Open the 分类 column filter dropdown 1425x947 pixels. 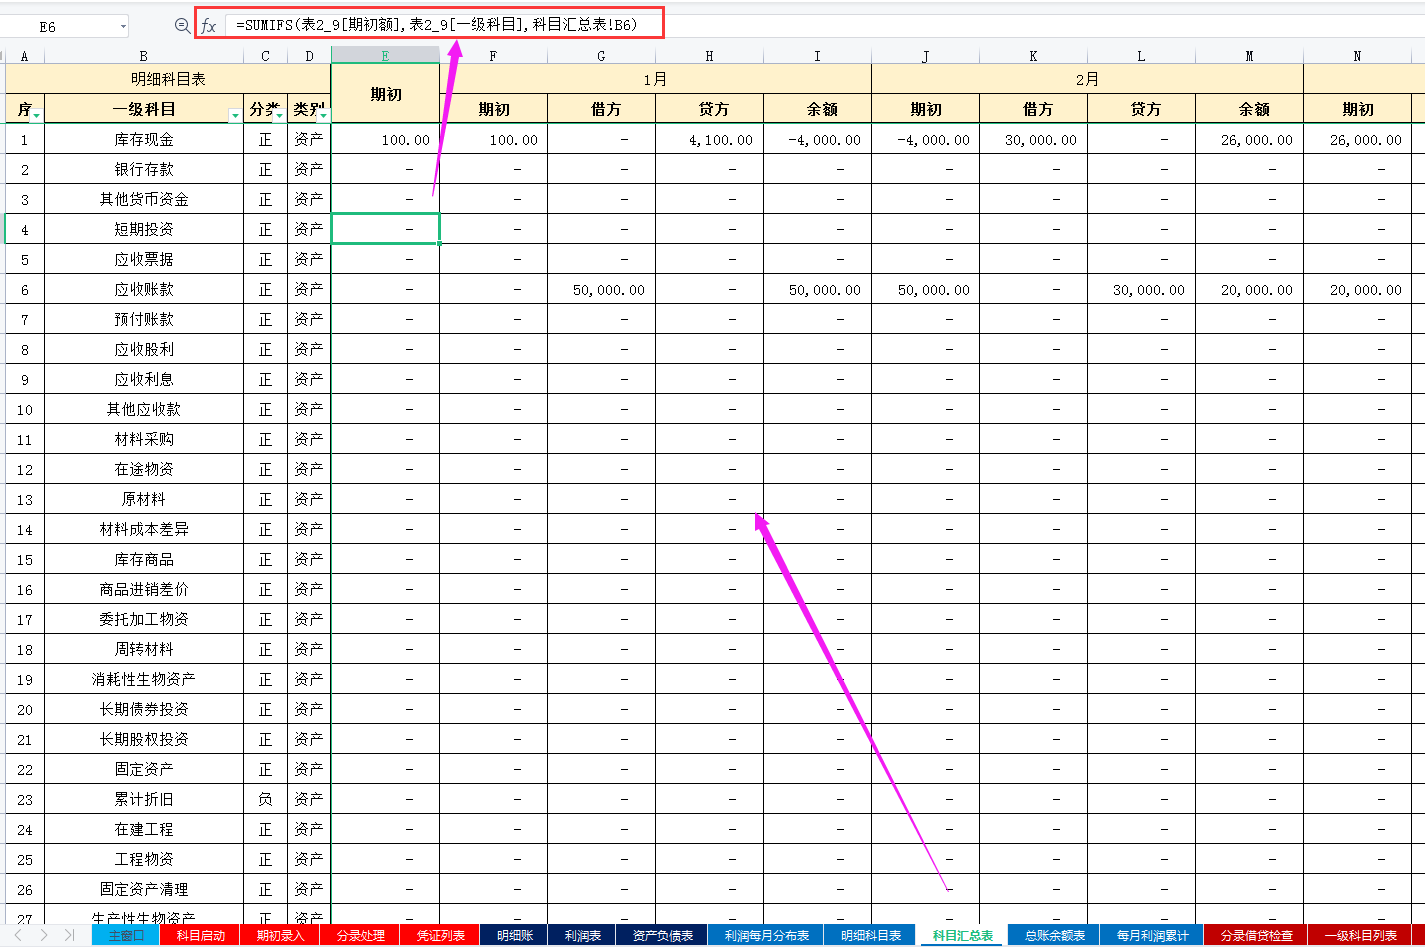(279, 116)
